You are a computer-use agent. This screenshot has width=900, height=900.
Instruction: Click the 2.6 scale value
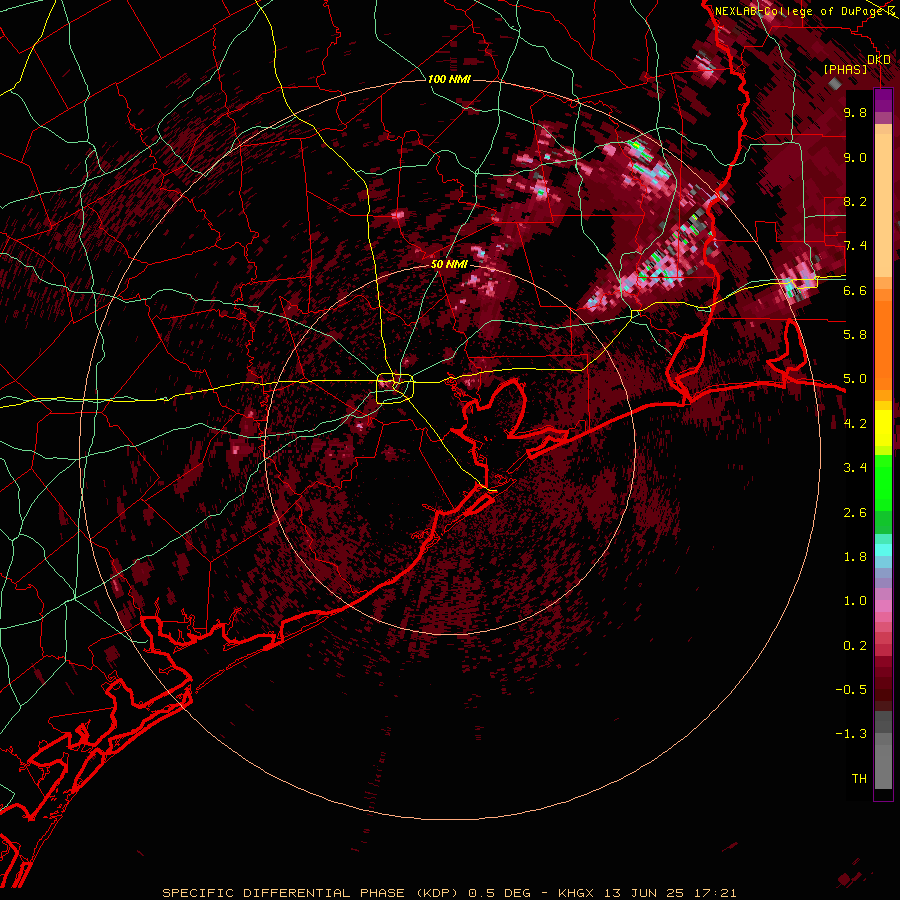(855, 513)
